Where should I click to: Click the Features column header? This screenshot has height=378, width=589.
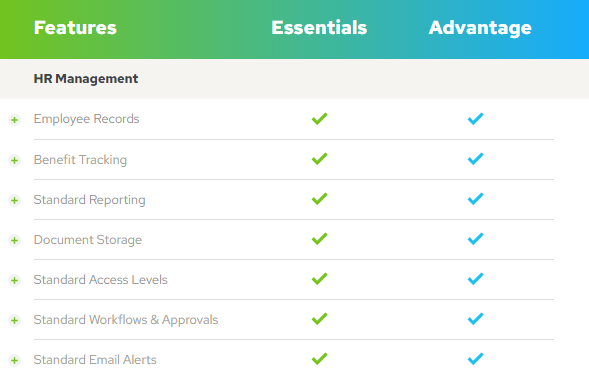click(75, 28)
